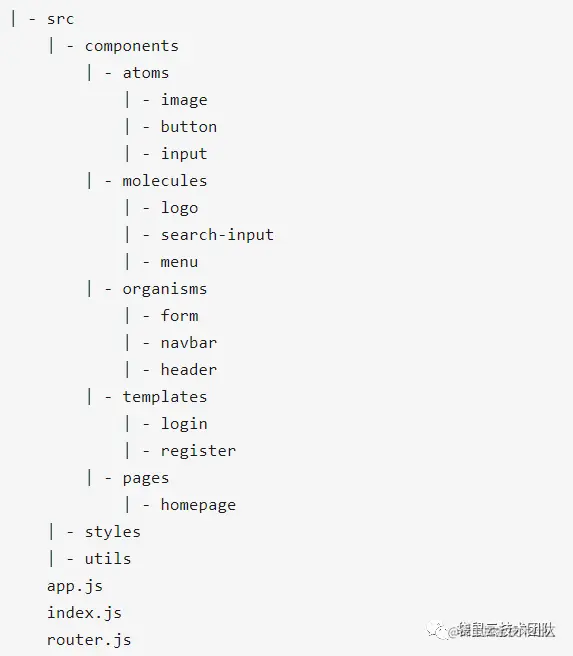Select the utils folder
This screenshot has height=656, width=573.
click(108, 559)
